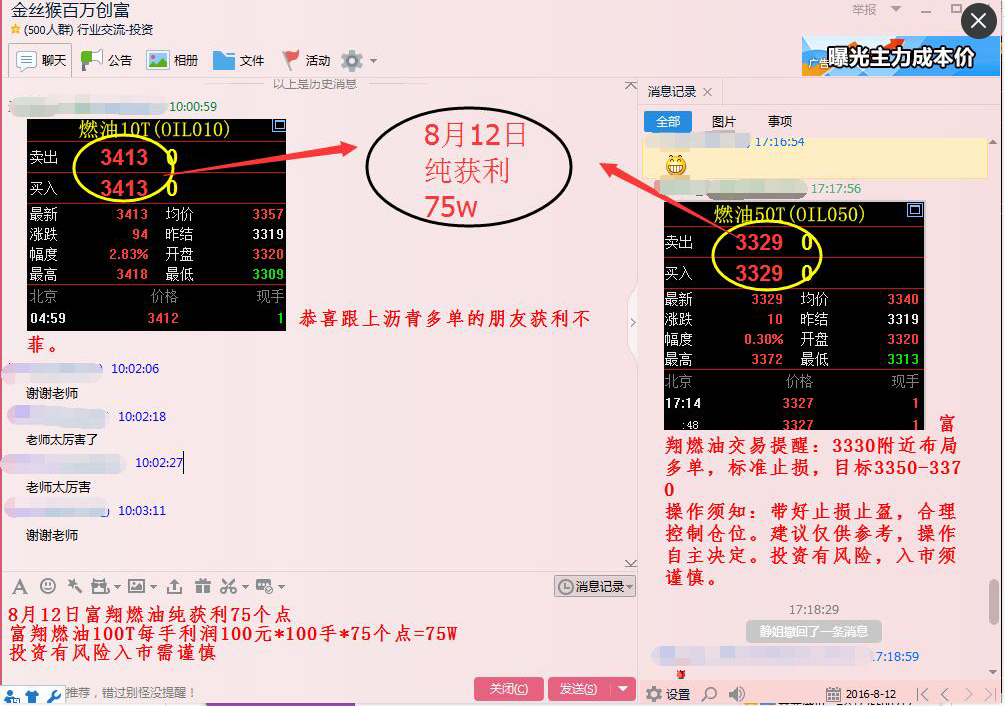Screen dimensions: 1005x706
Task: Open the 公告 announcements tab
Action: click(x=106, y=61)
